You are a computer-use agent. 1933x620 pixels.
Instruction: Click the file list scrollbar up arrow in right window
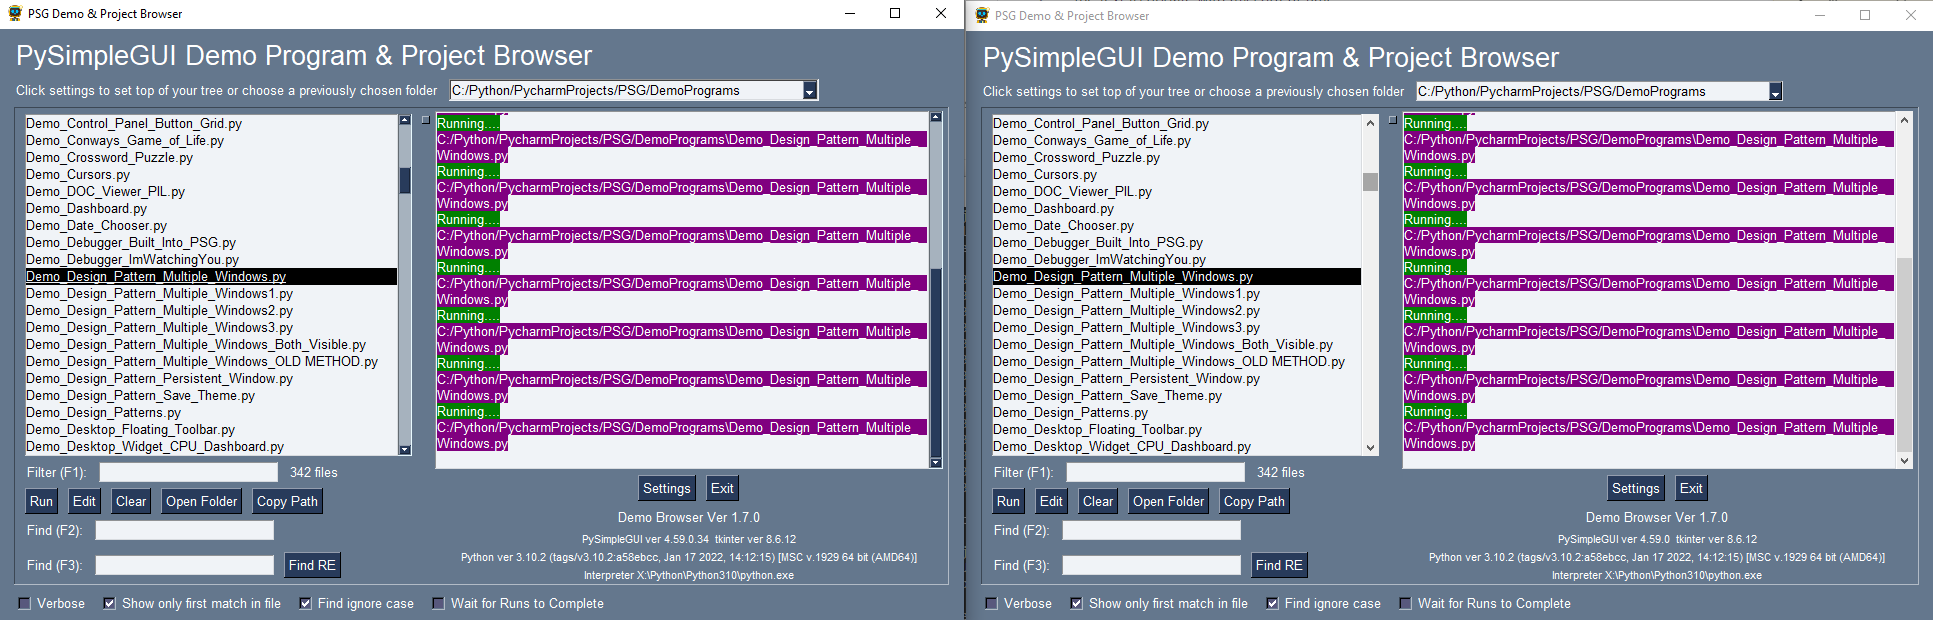tap(1370, 122)
